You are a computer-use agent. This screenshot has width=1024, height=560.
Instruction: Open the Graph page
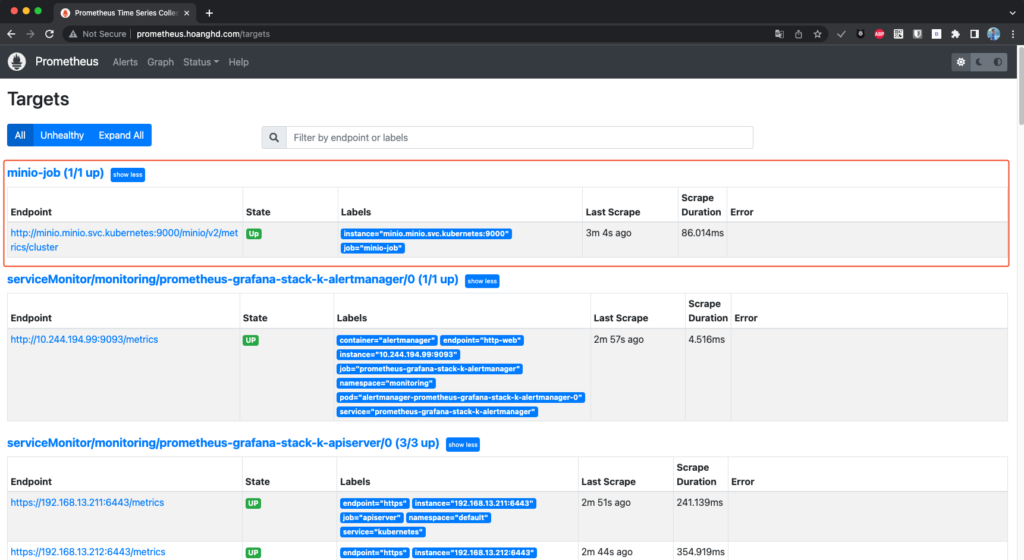pos(160,62)
